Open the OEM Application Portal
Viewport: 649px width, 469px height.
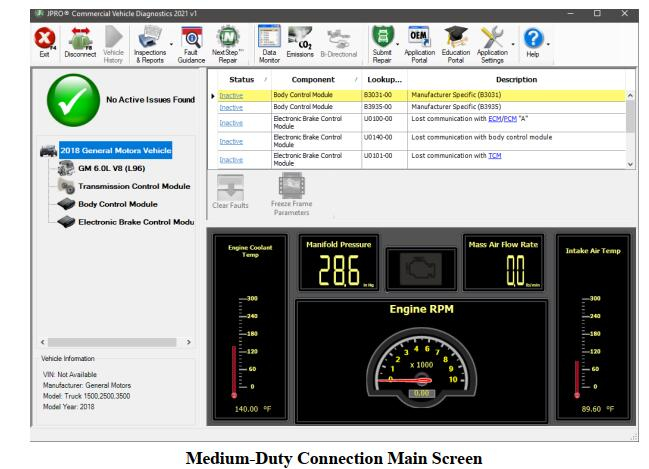pyautogui.click(x=419, y=44)
